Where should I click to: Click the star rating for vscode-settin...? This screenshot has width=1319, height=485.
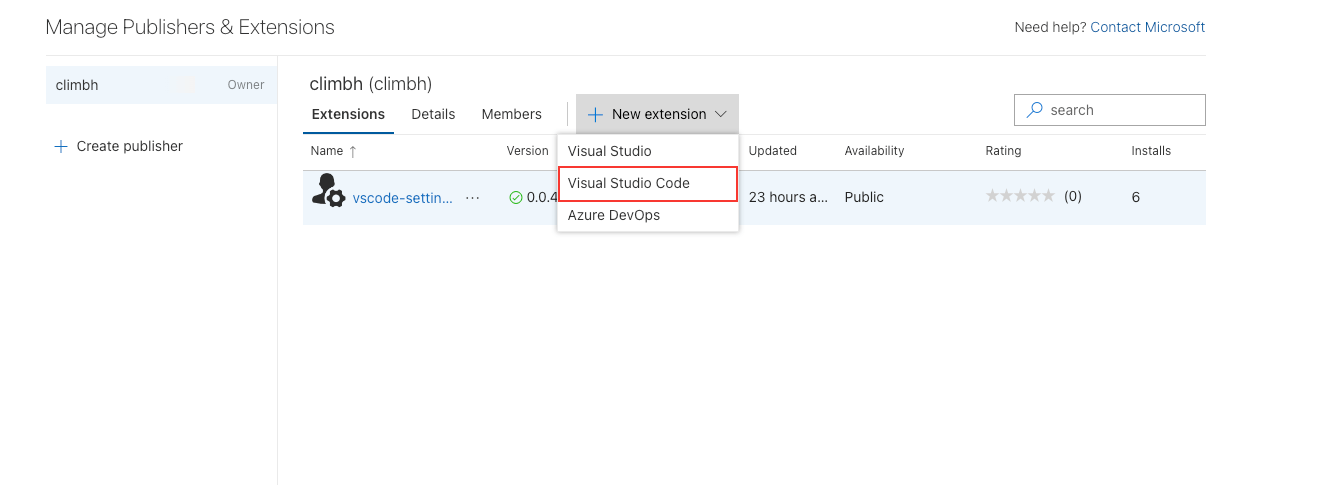click(x=1020, y=197)
